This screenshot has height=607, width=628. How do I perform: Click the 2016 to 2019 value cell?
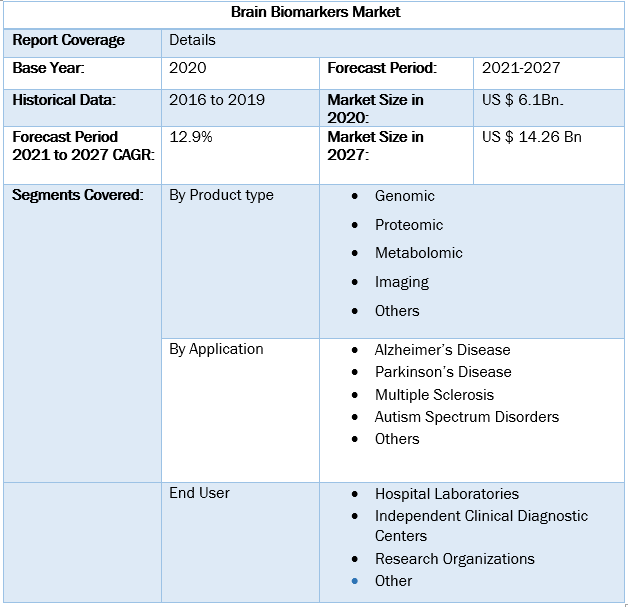click(215, 100)
